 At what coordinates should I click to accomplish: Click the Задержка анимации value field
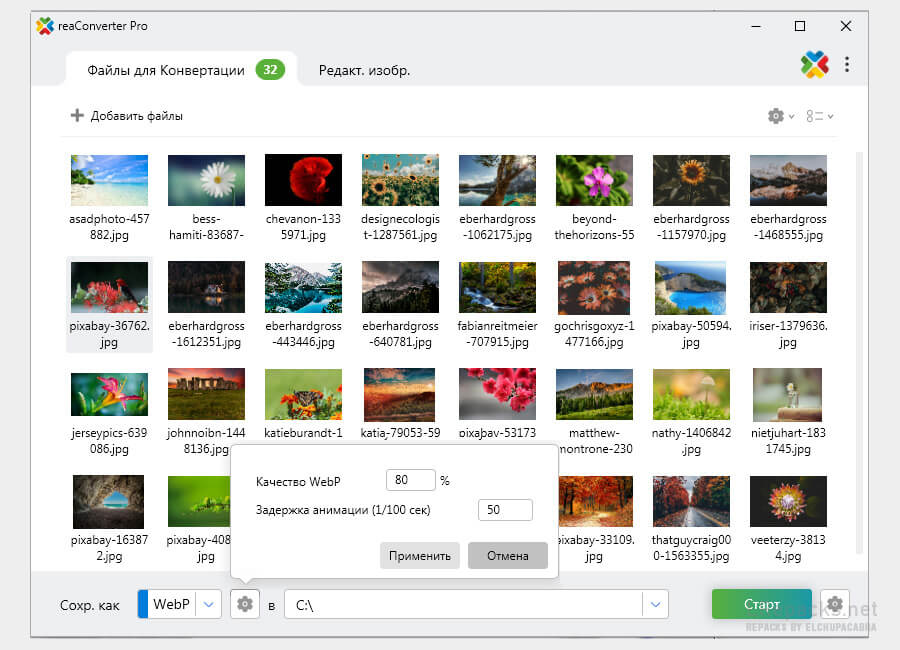(504, 510)
